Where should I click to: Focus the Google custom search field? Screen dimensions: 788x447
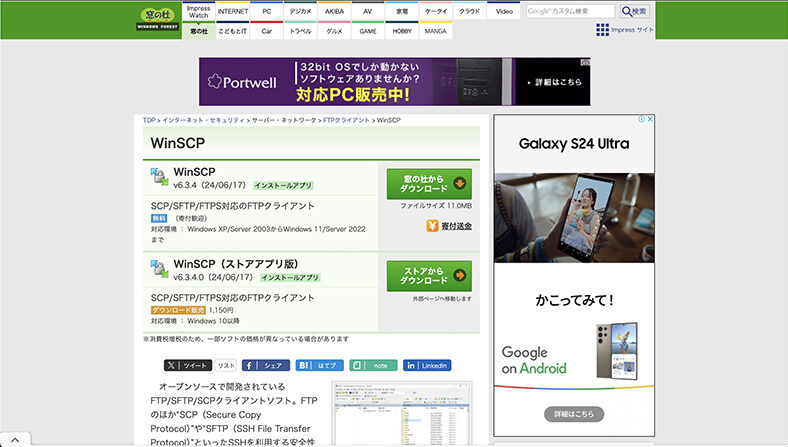click(x=570, y=11)
